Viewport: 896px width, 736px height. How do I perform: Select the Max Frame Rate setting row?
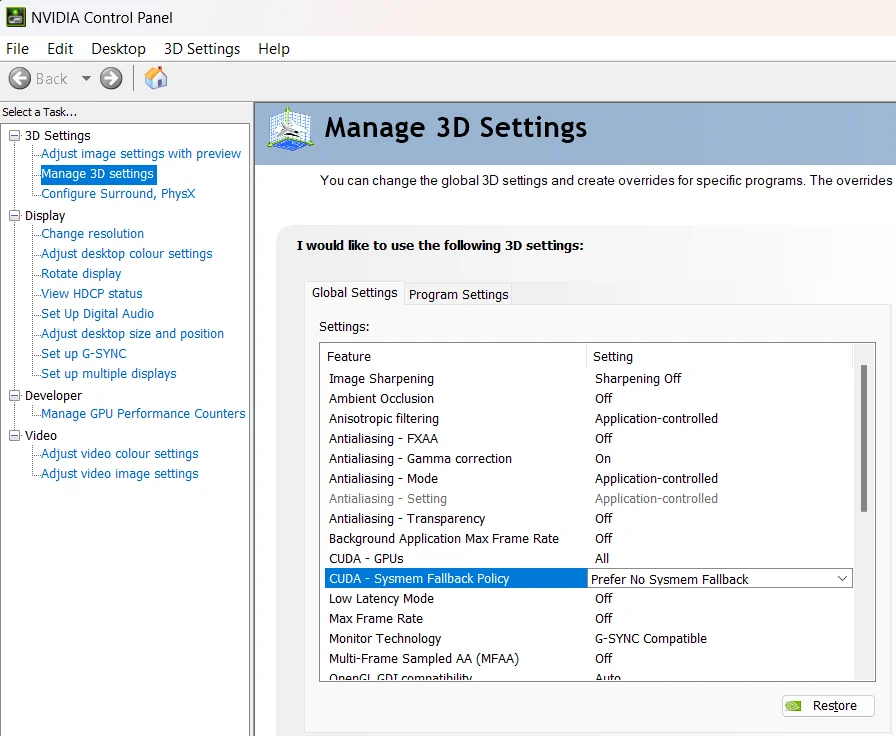tap(376, 619)
